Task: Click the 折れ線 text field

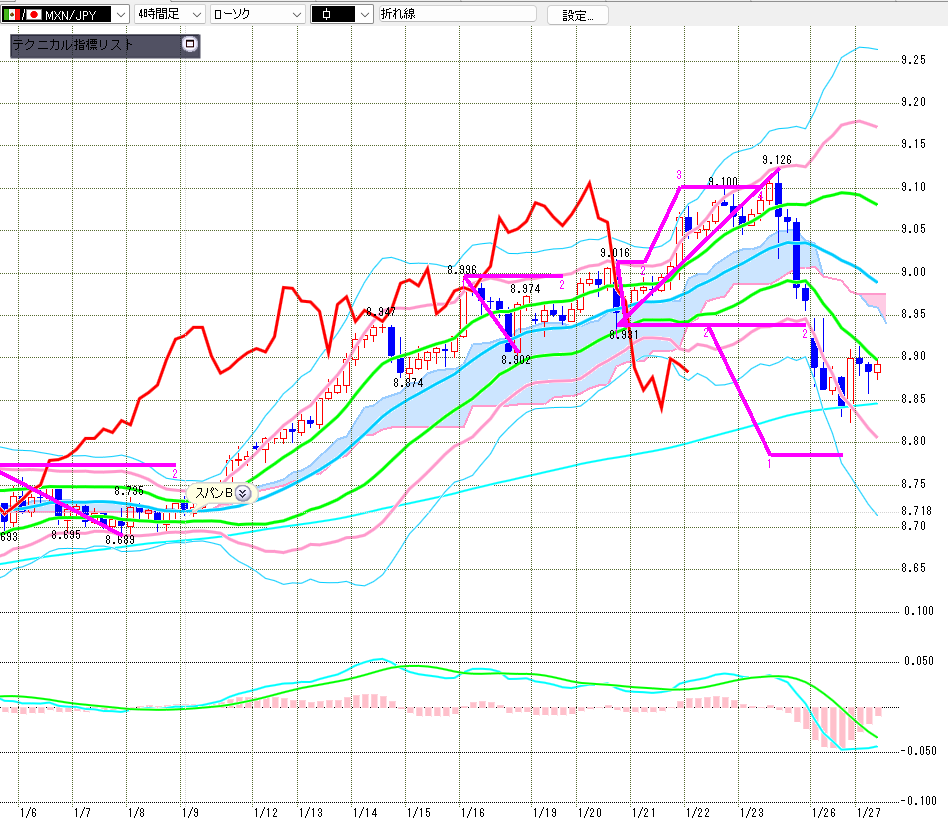Action: (456, 15)
